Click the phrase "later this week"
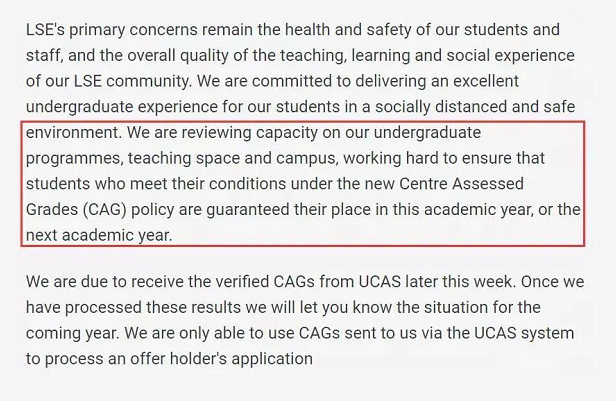The width and height of the screenshot is (616, 401). point(440,279)
